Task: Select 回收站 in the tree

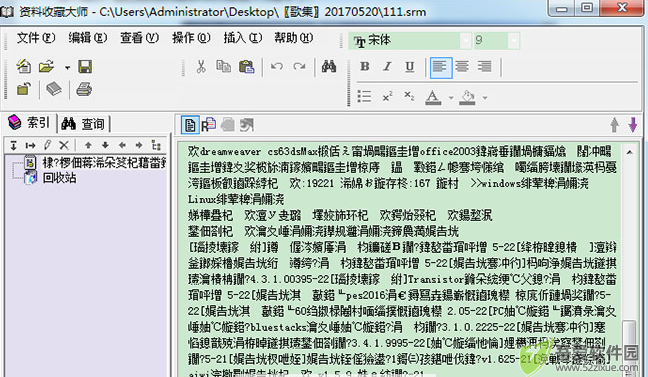Action: tap(59, 178)
